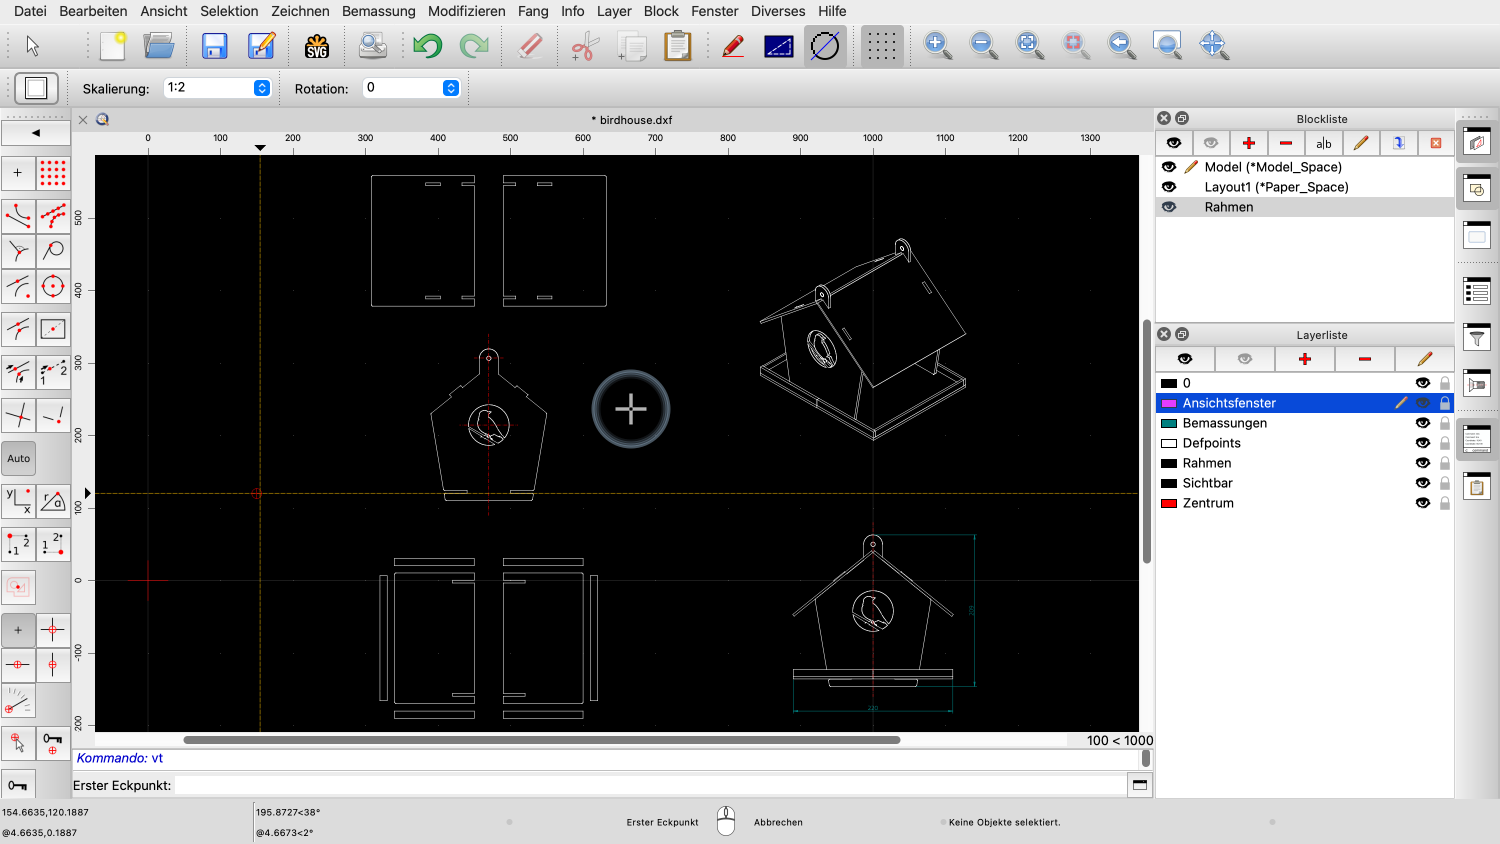Toggle visibility of Bemassungen layer
Viewport: 1500px width, 844px height.
click(x=1422, y=423)
